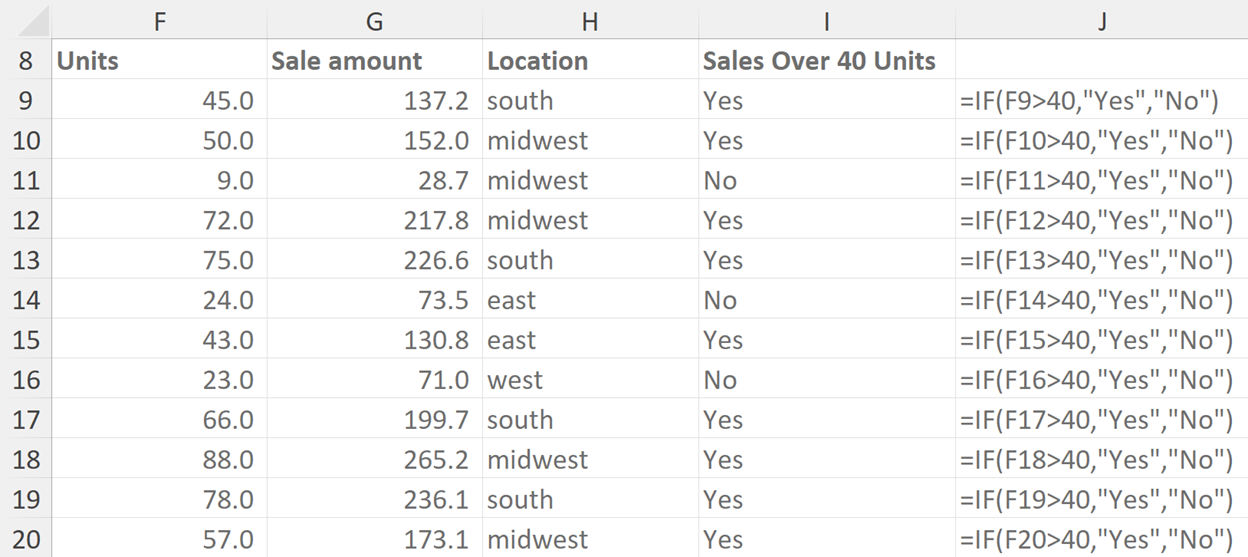Click the Units header cell
This screenshot has height=557, width=1248.
point(159,61)
